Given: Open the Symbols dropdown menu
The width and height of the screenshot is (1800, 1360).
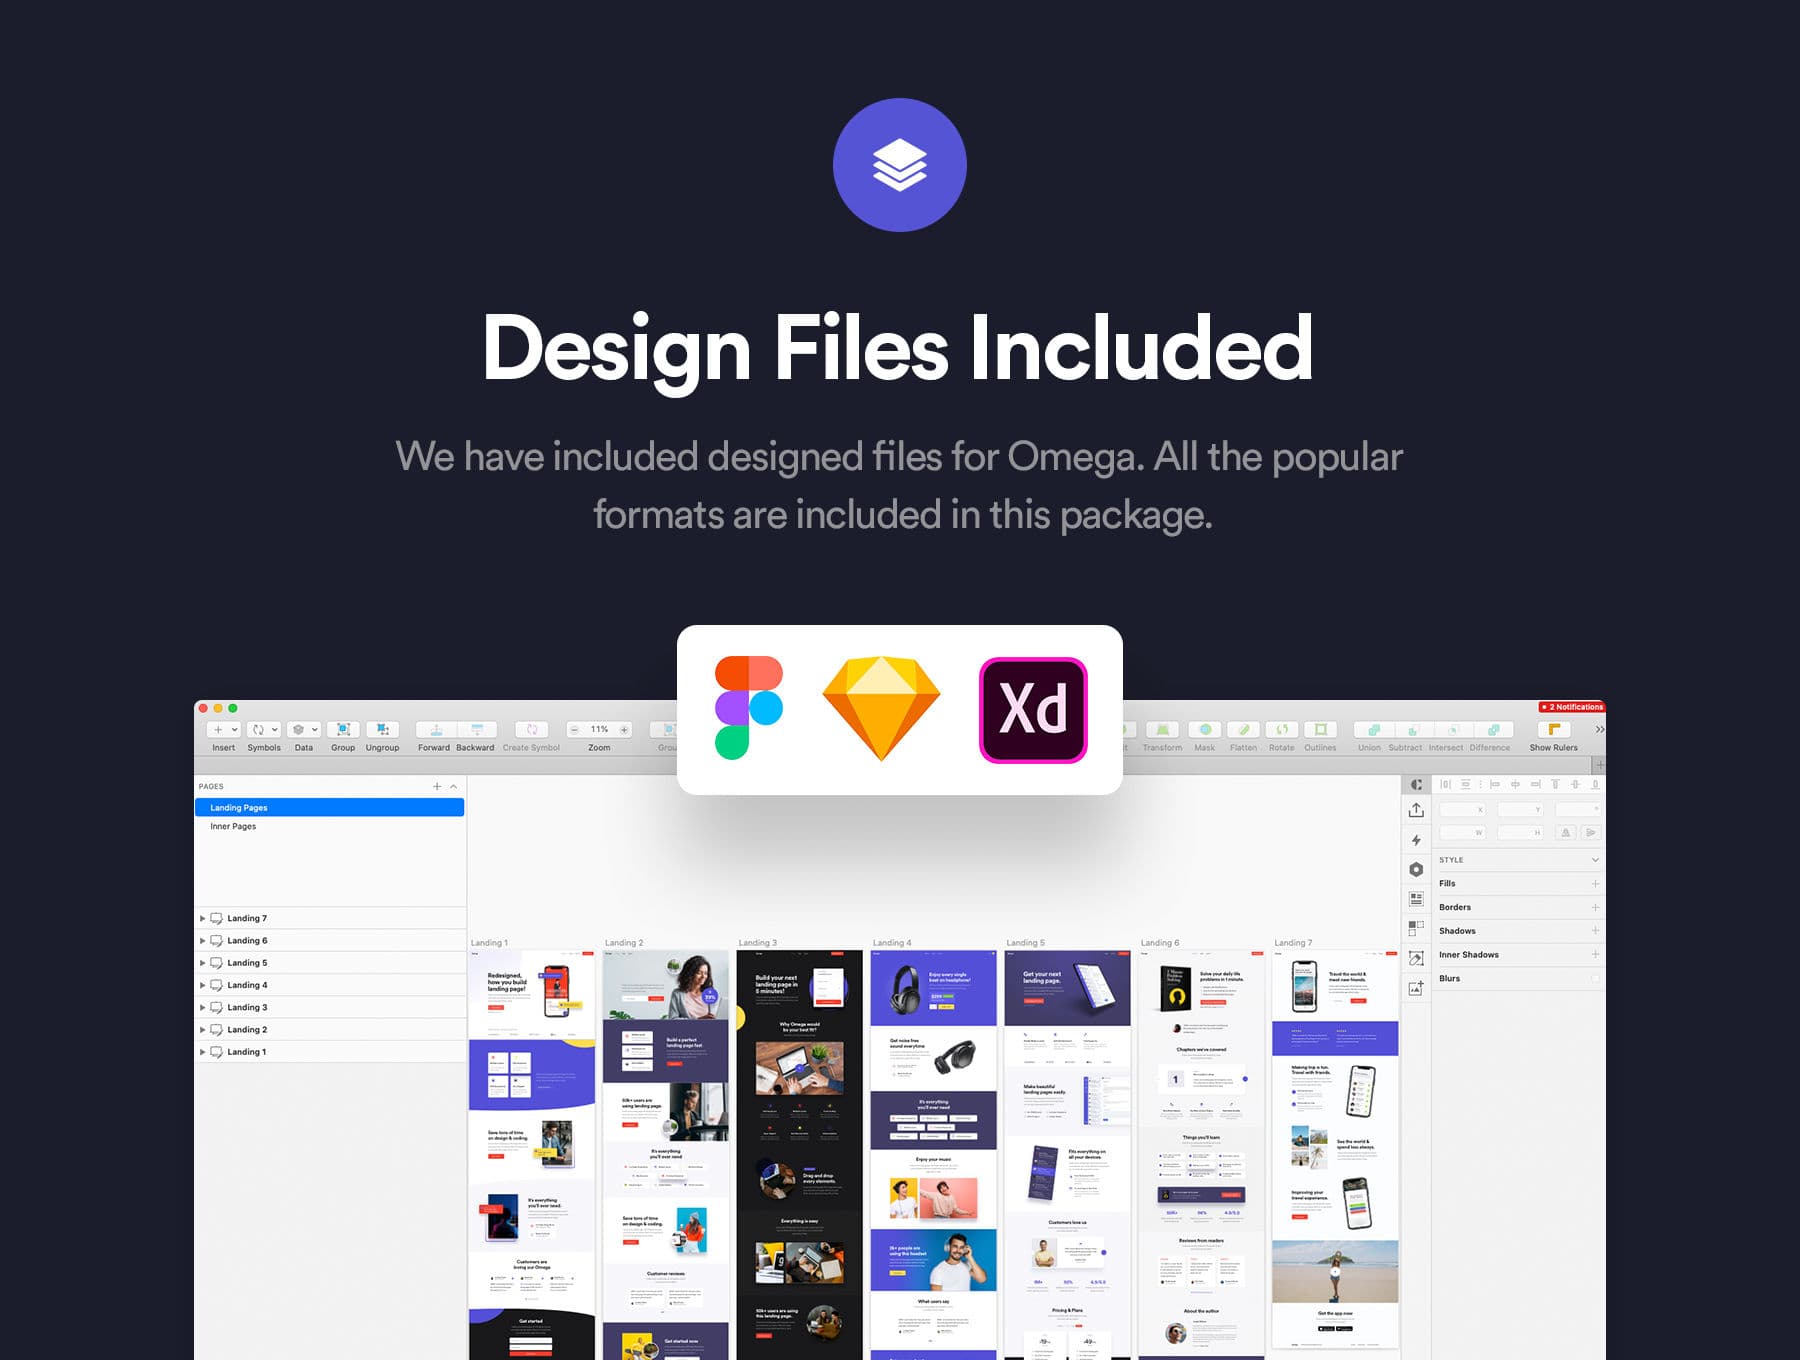Looking at the screenshot, I should 264,730.
